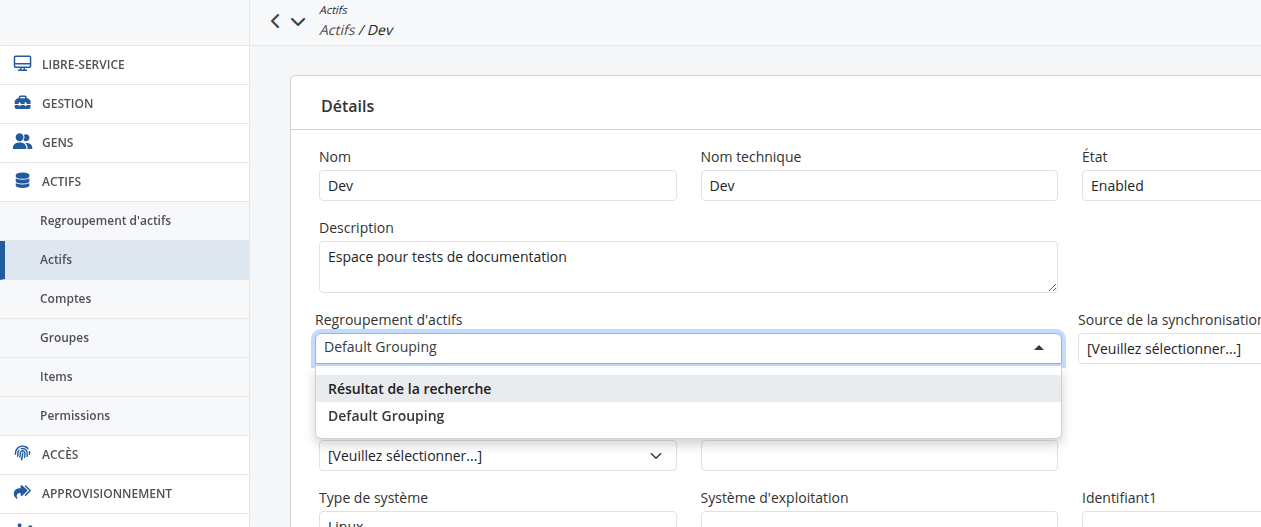The image size is (1261, 527).
Task: Open the État dropdown showing Enabled
Action: click(1171, 185)
